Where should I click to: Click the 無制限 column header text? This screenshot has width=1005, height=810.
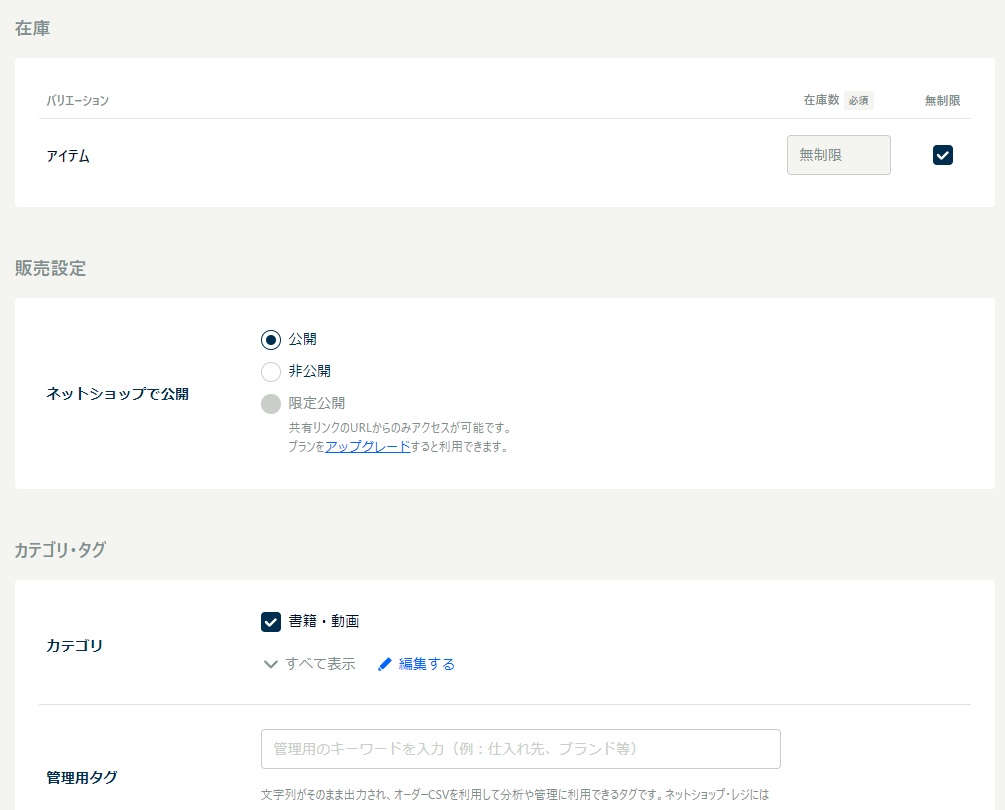pyautogui.click(x=942, y=100)
